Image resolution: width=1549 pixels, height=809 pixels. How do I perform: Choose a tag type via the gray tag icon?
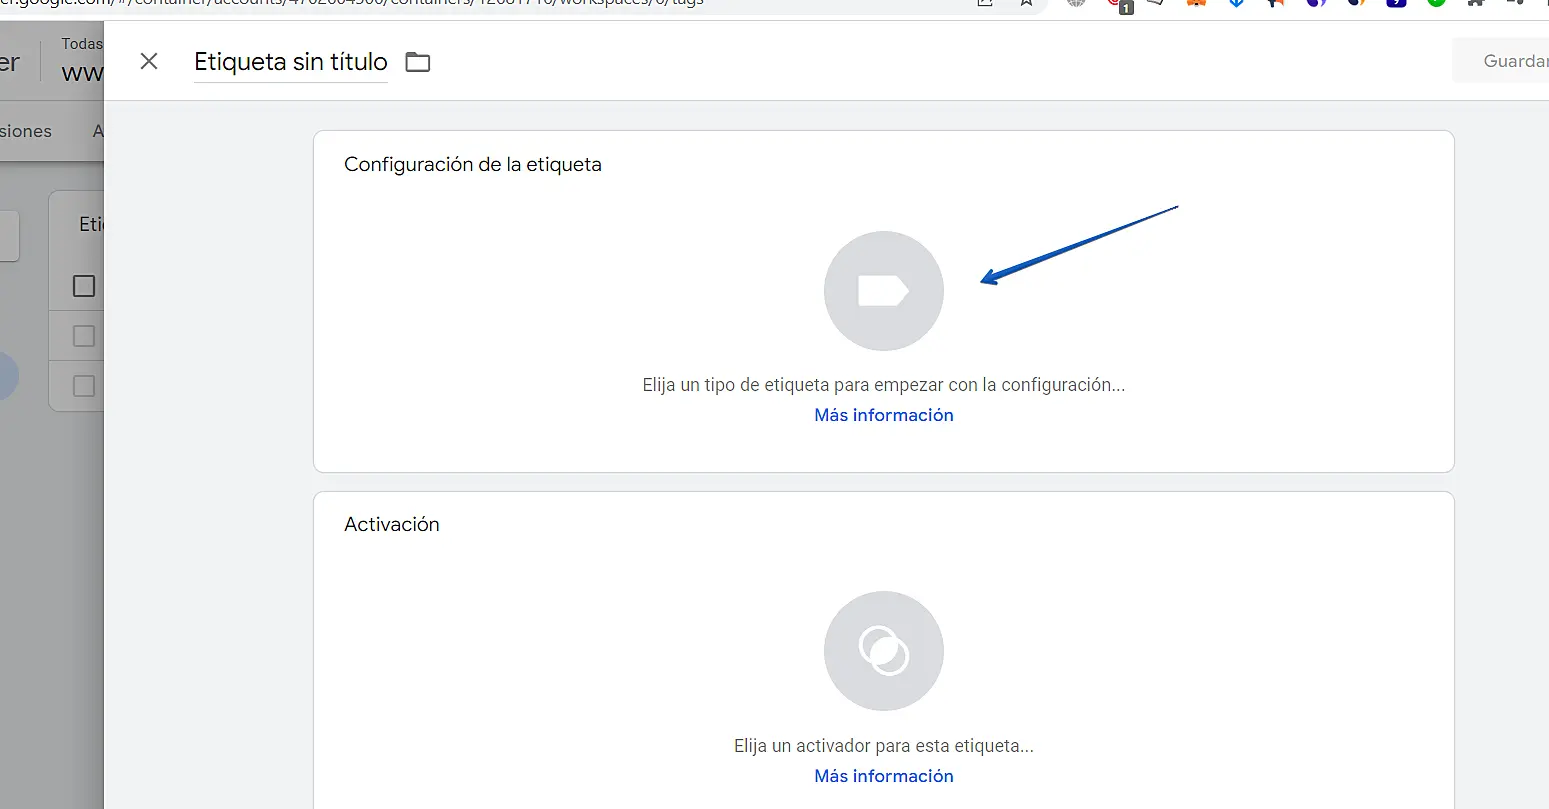pyautogui.click(x=884, y=291)
